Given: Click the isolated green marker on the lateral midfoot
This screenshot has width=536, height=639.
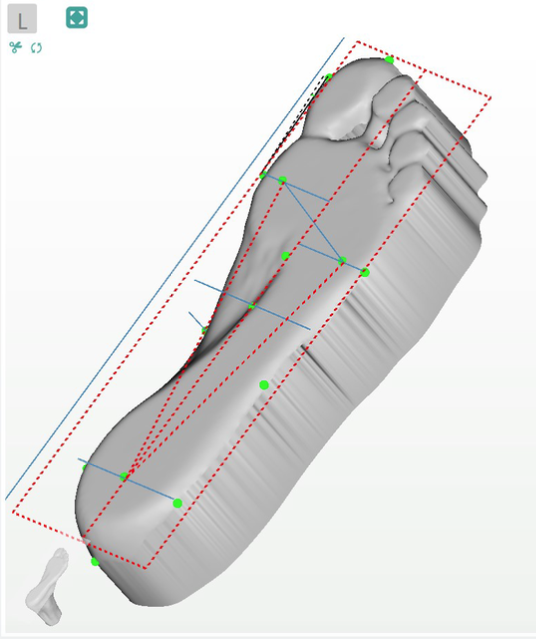Looking at the screenshot, I should click(264, 385).
